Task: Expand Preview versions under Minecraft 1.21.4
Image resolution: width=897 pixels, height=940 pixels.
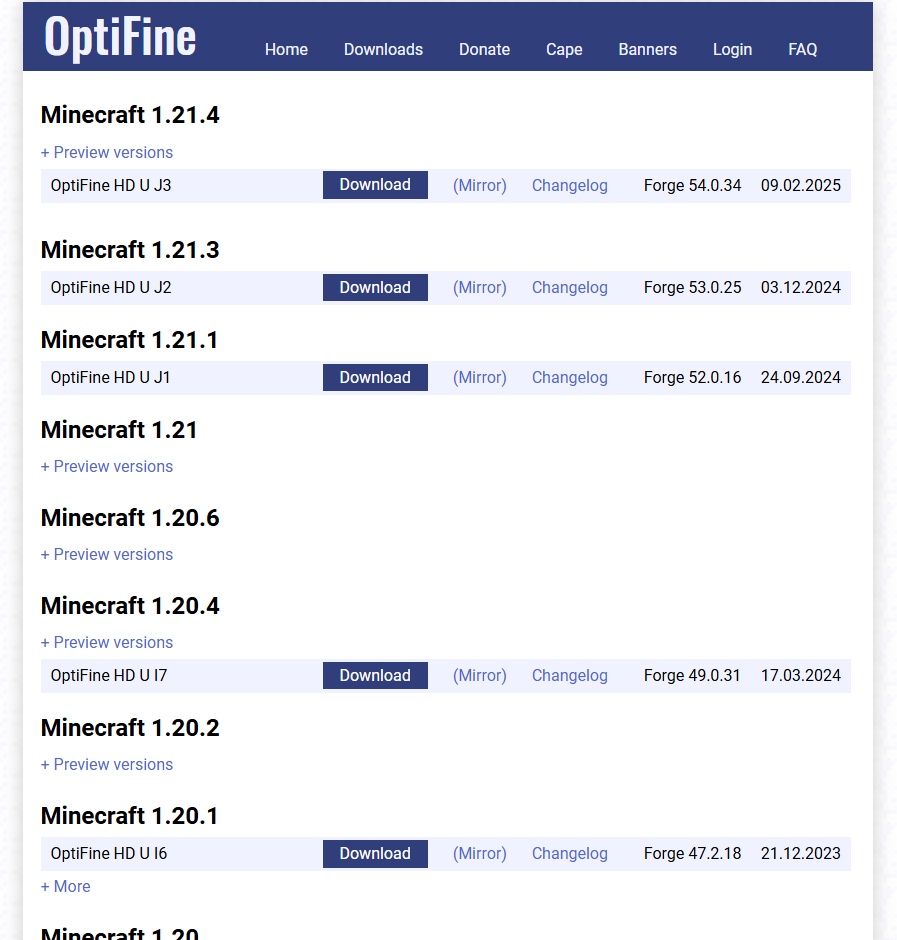Action: click(x=107, y=152)
